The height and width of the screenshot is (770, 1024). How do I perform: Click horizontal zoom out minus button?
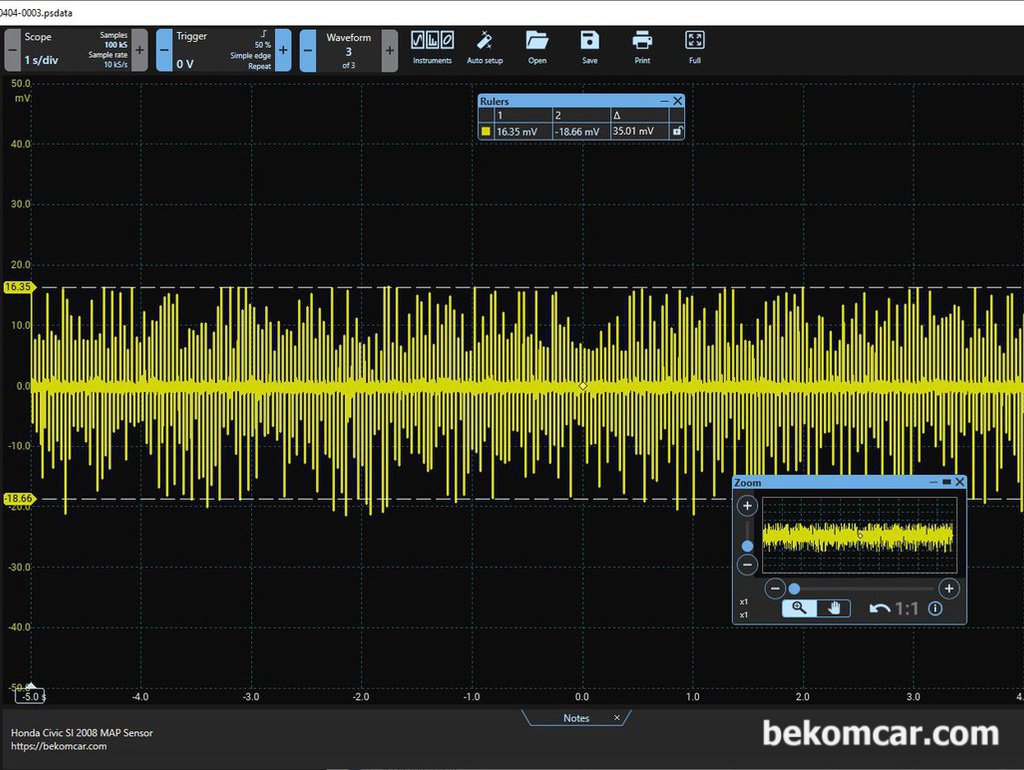coord(775,588)
